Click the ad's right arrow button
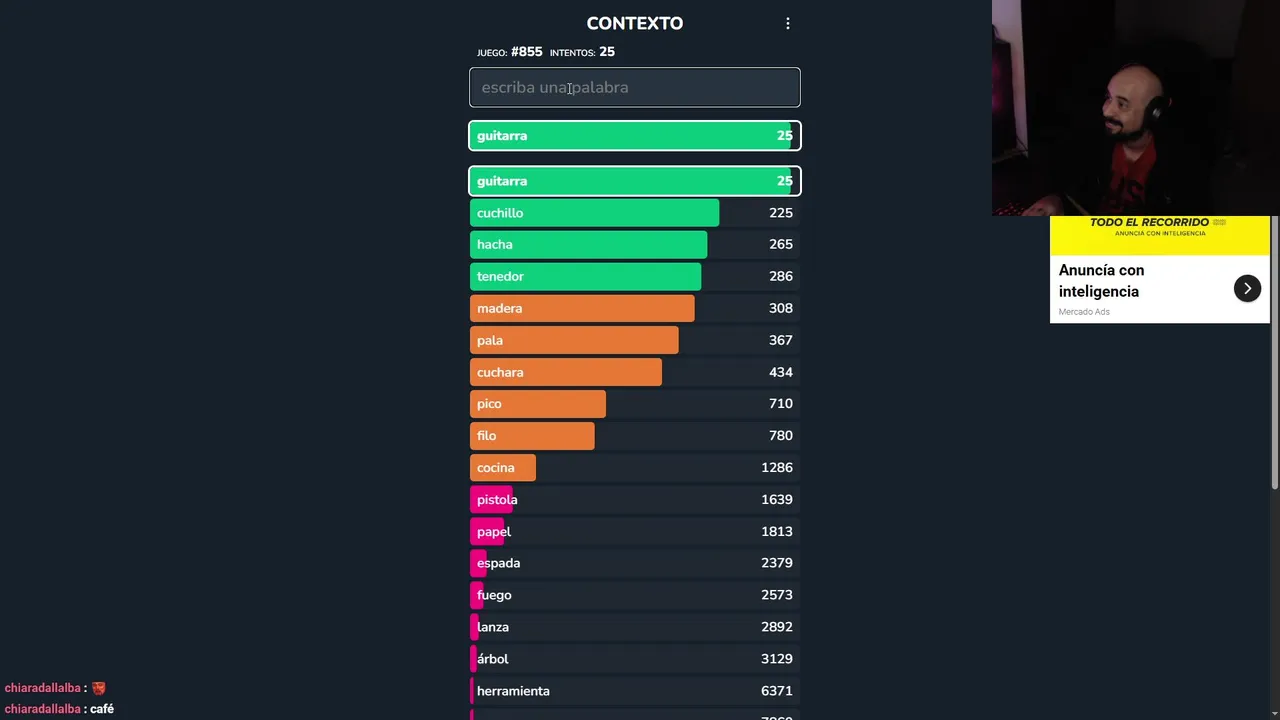The width and height of the screenshot is (1280, 720). coord(1247,288)
